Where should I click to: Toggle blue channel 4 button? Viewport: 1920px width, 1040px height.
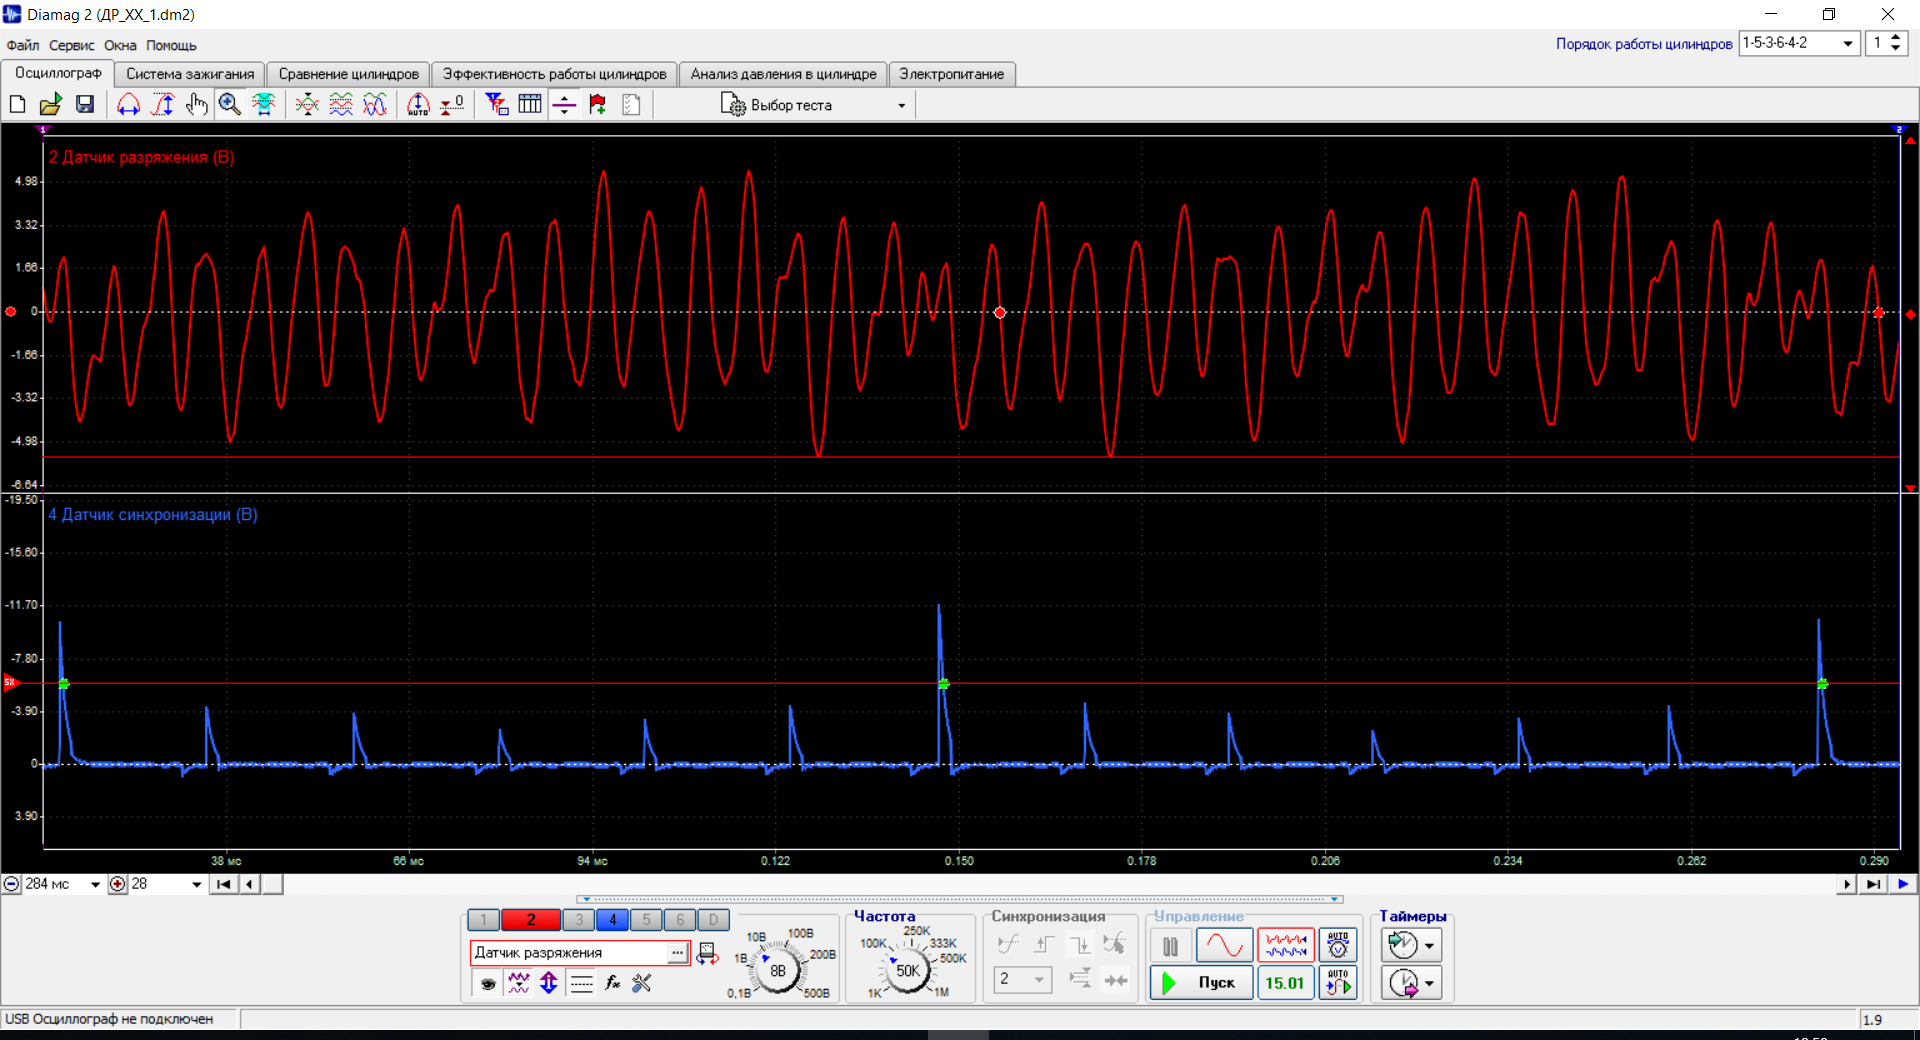pos(613,920)
